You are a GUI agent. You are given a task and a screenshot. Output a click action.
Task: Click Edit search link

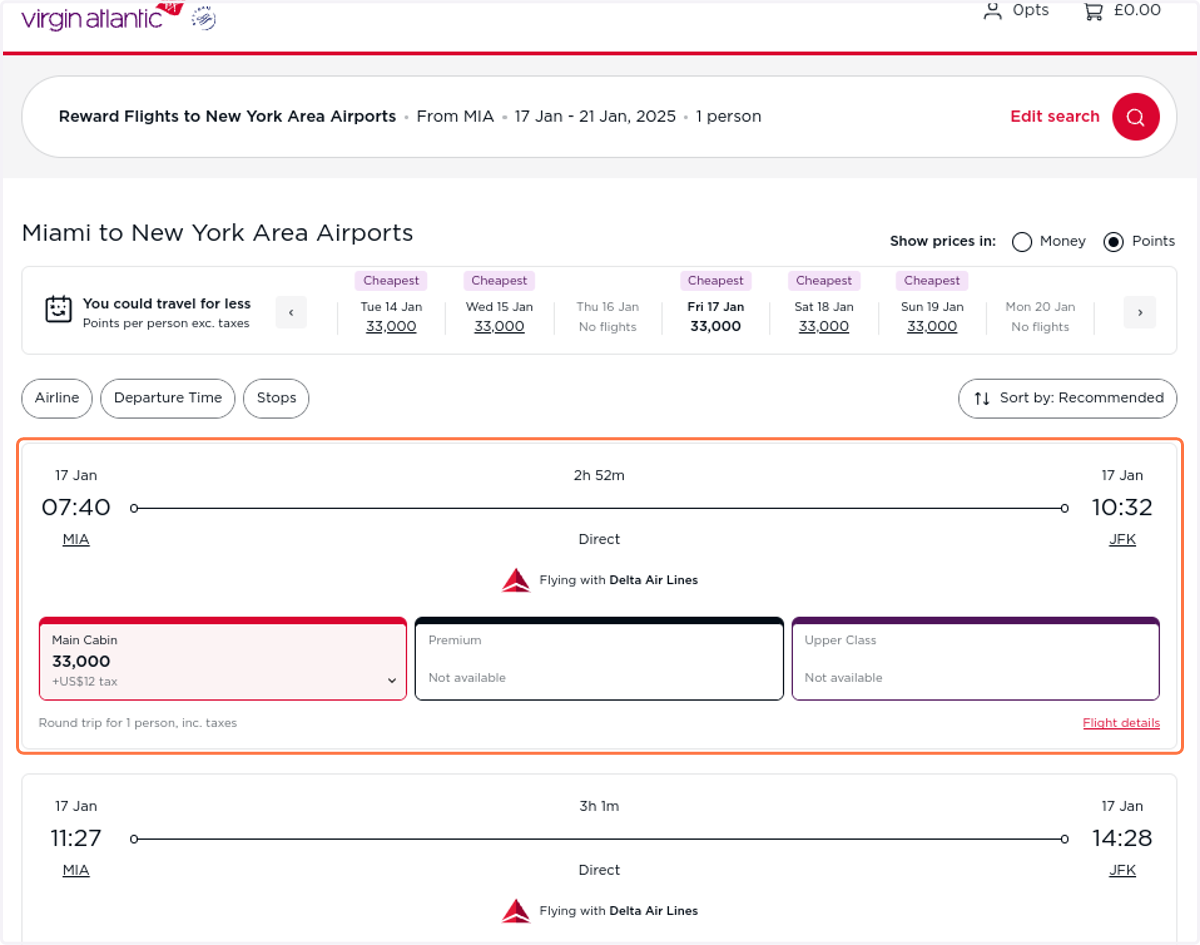[x=1055, y=117]
